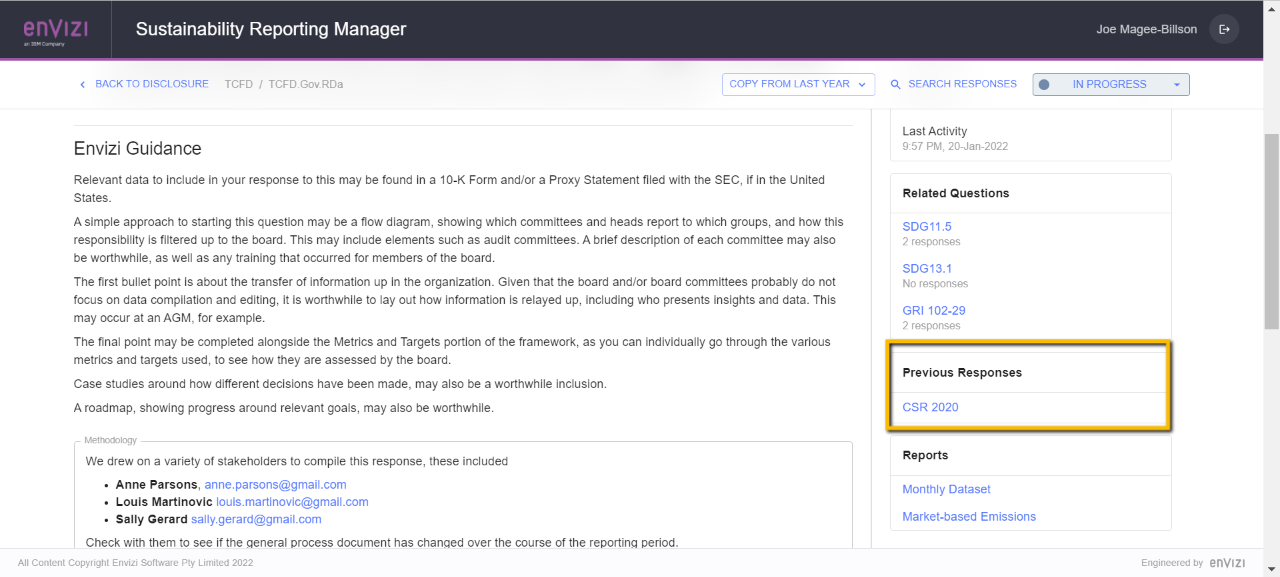This screenshot has height=577, width=1280.
Task: Click the In Progress status circle icon
Action: (1044, 85)
